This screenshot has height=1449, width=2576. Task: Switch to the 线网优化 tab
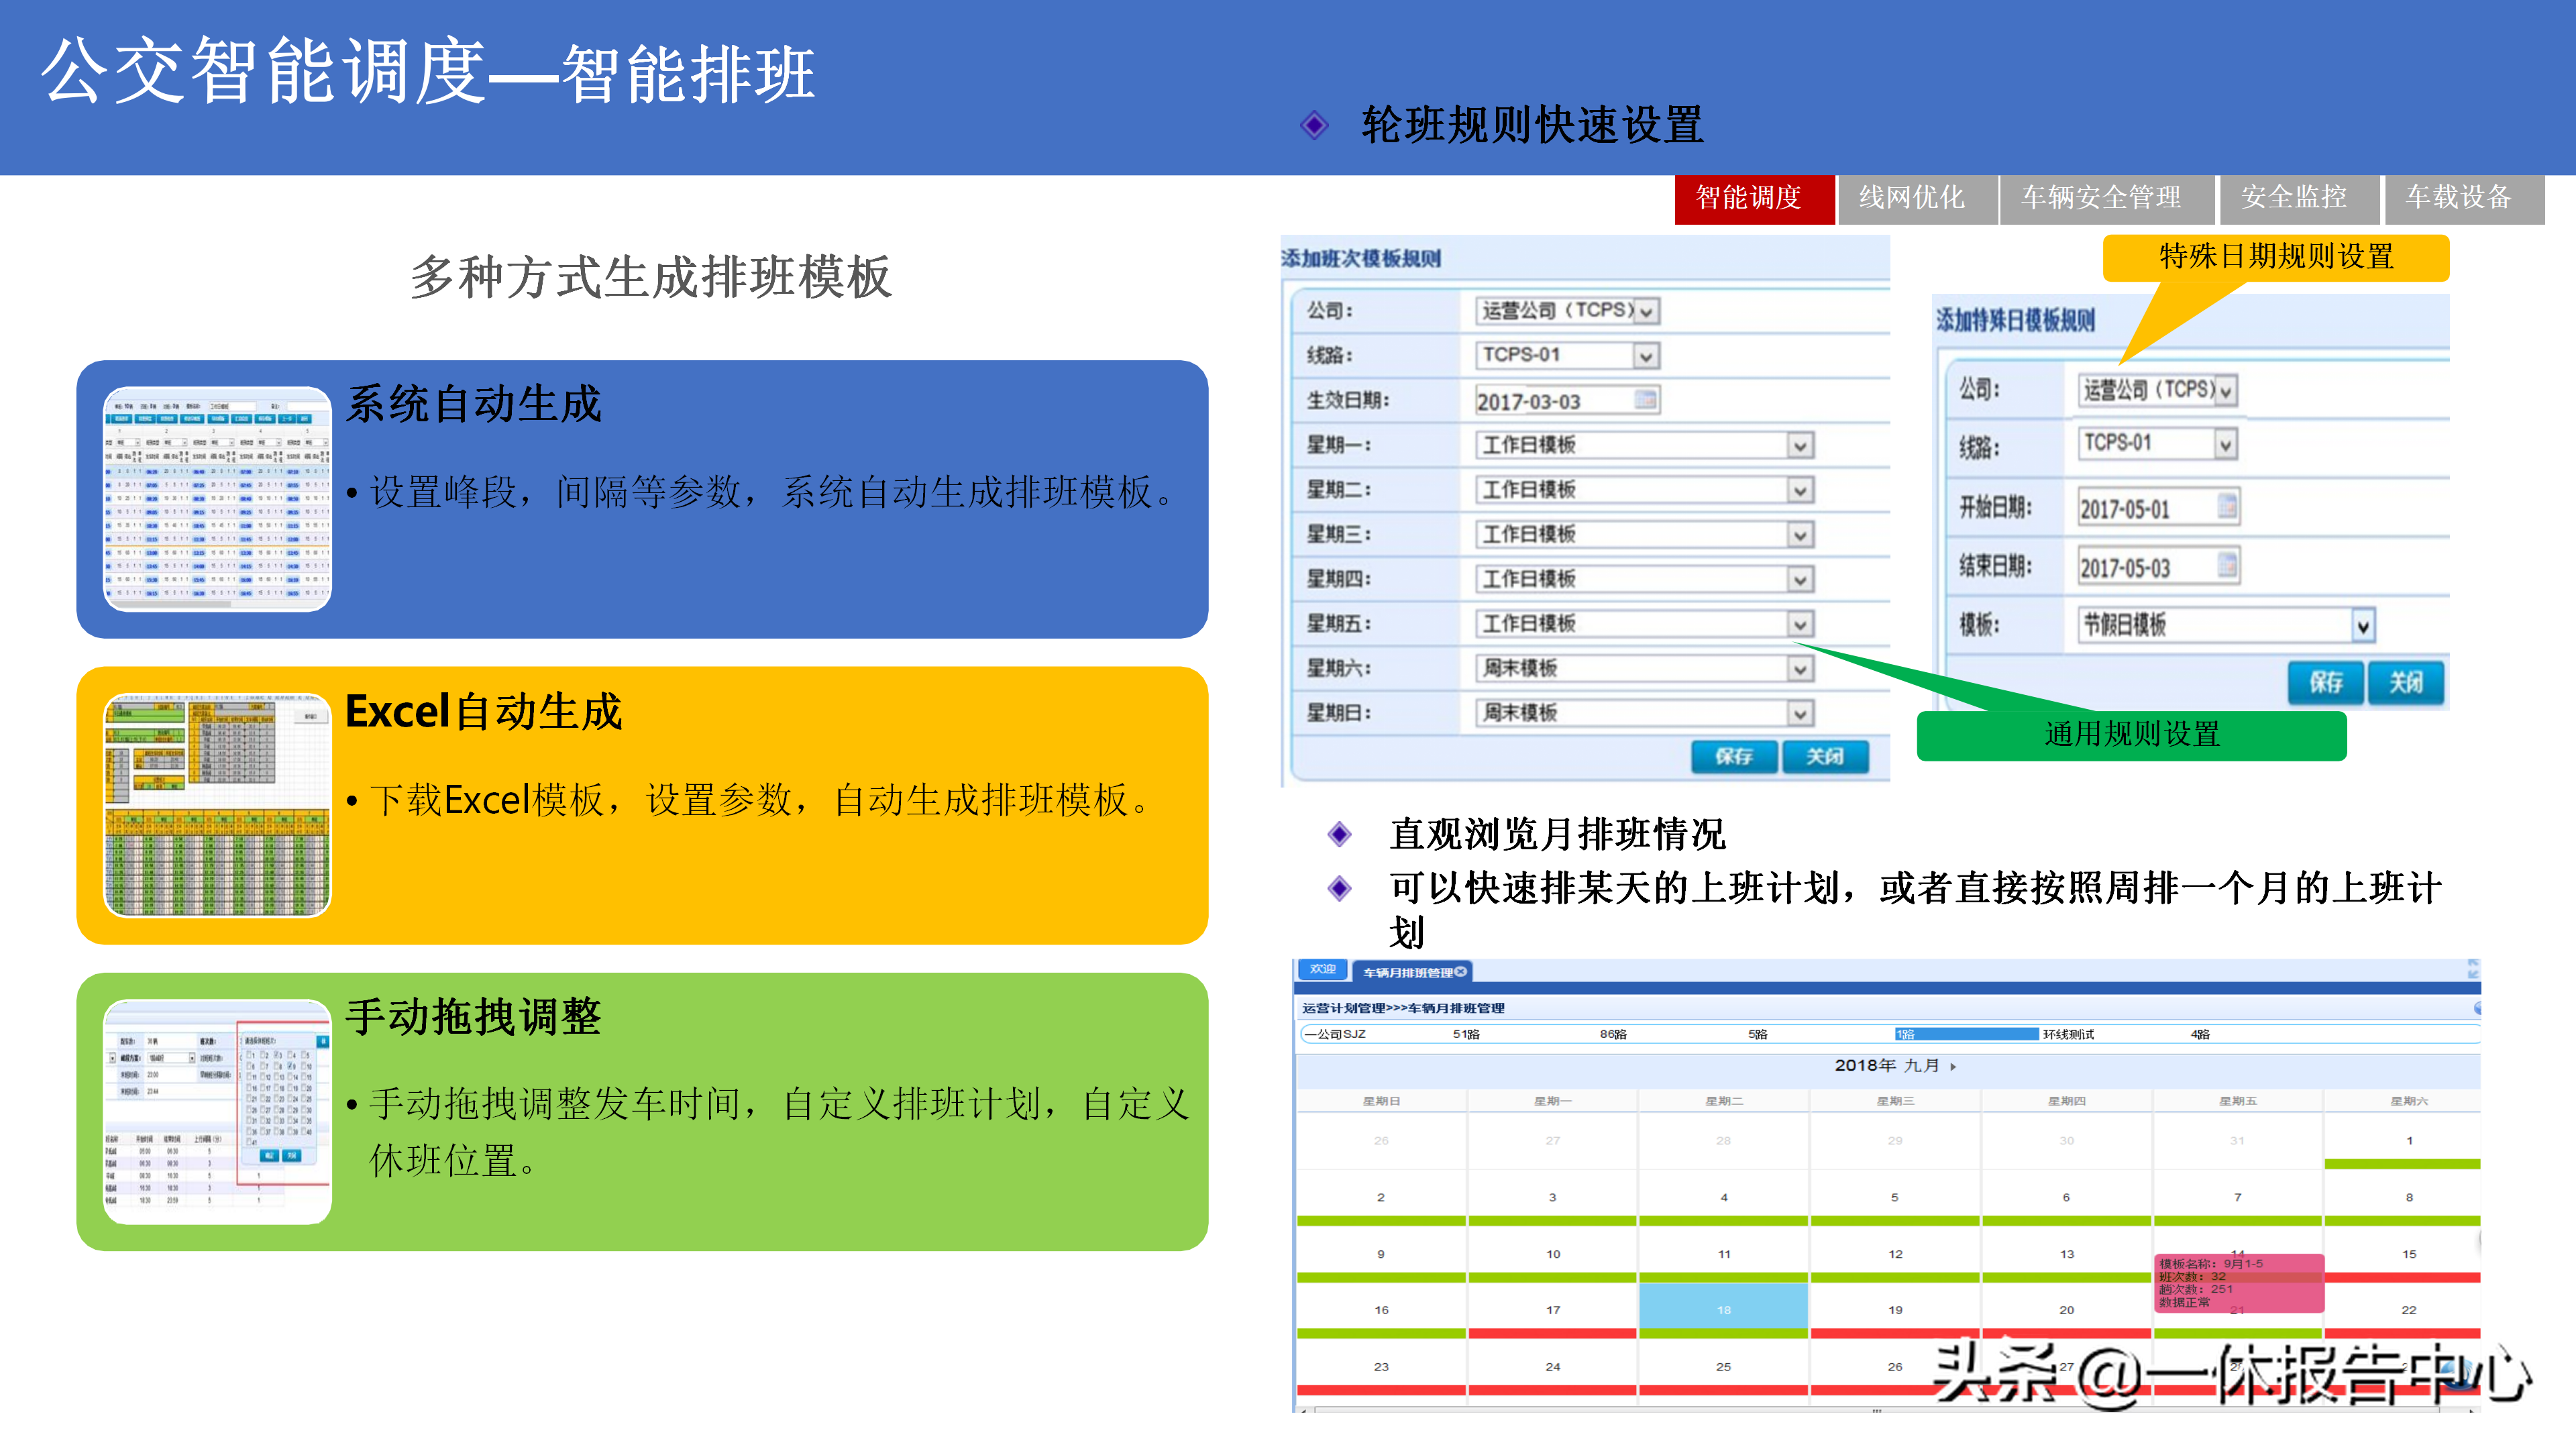[x=1911, y=198]
